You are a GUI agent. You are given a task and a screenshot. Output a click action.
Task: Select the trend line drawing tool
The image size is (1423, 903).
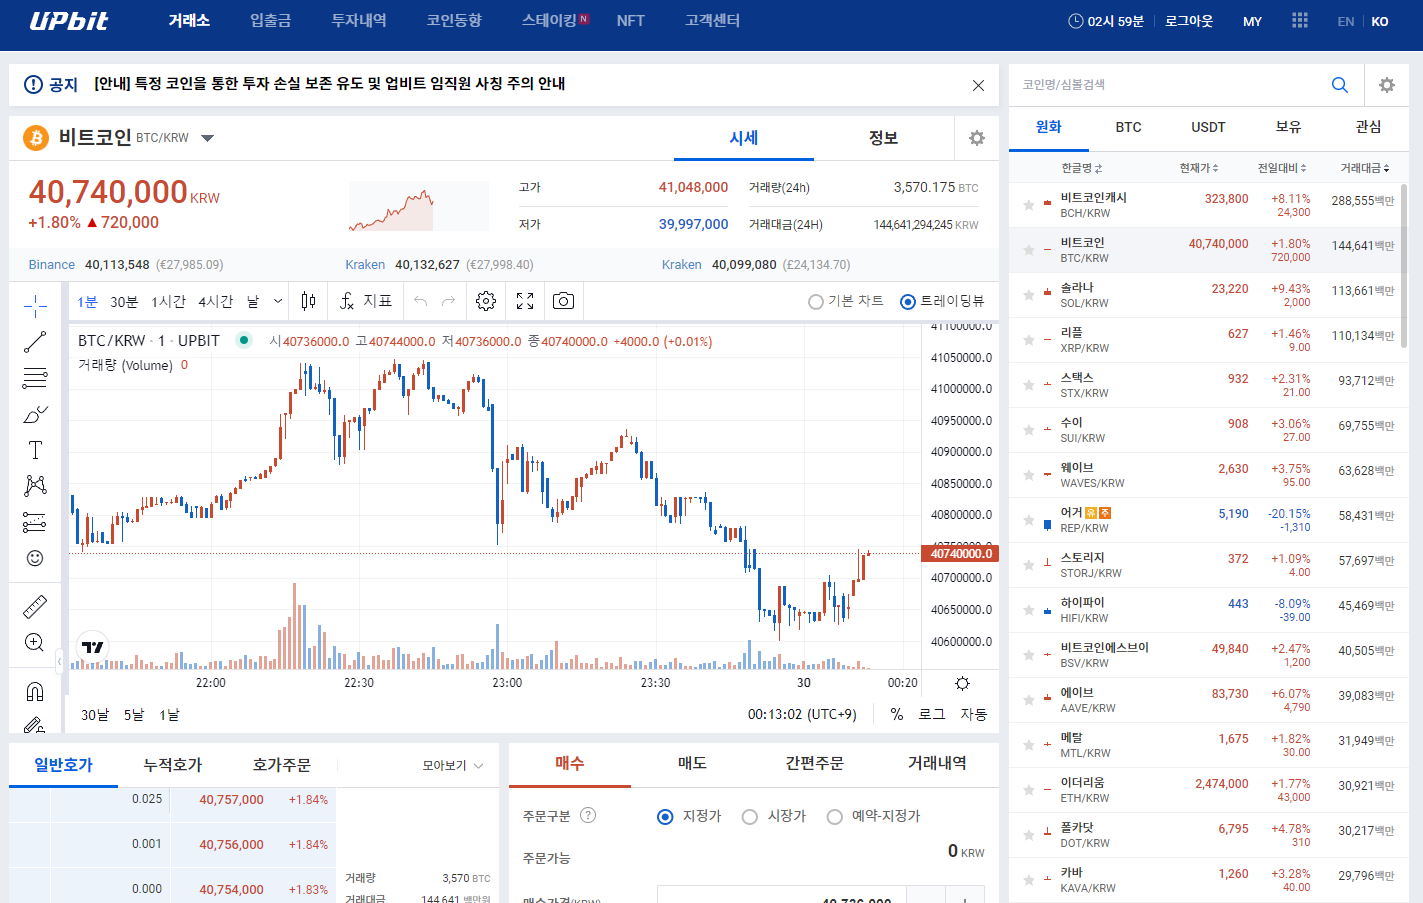(x=35, y=342)
